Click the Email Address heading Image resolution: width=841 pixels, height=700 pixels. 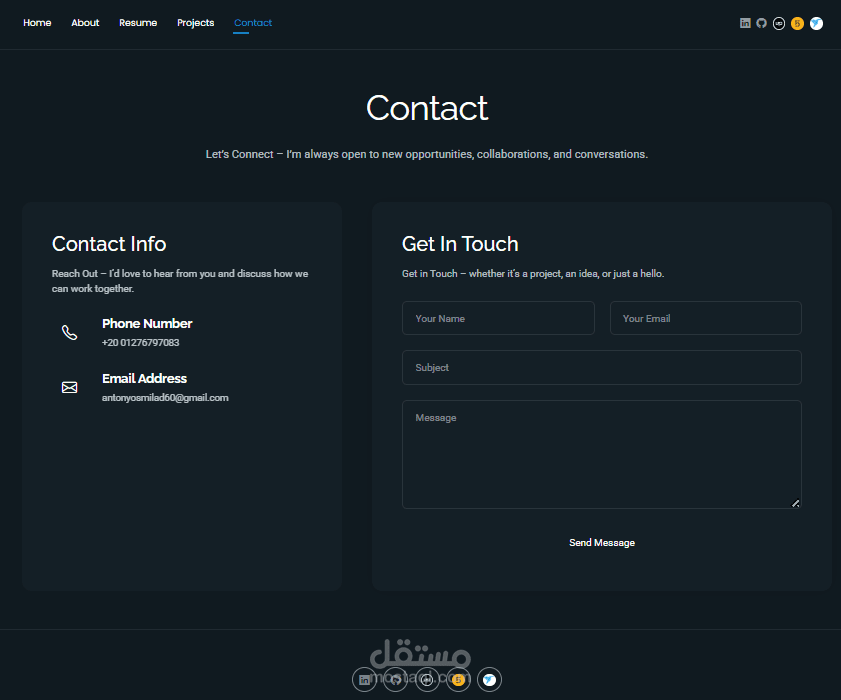pyautogui.click(x=144, y=378)
